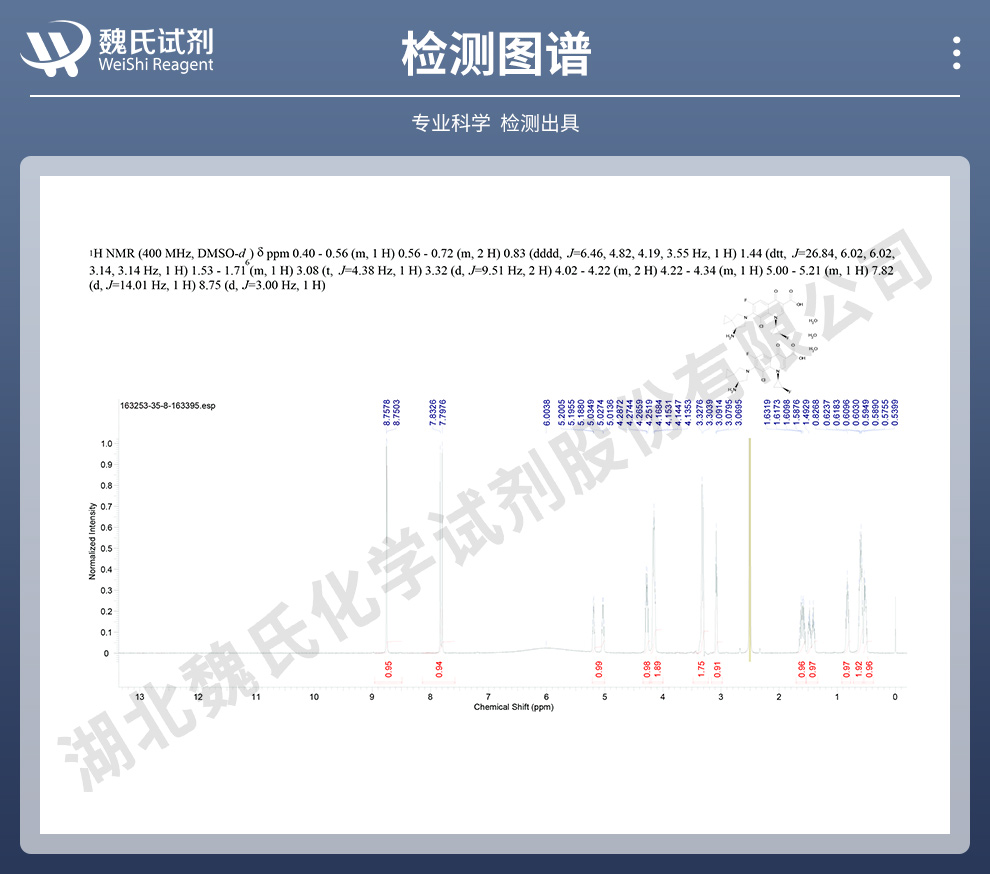Click the integration value 0.99
990x874 pixels.
point(599,669)
